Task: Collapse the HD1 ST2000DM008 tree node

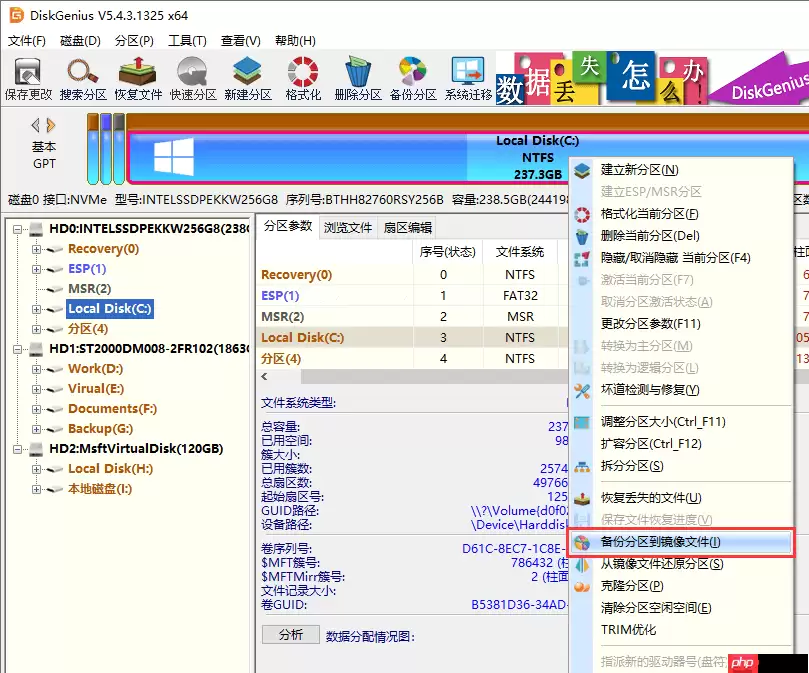Action: point(18,349)
